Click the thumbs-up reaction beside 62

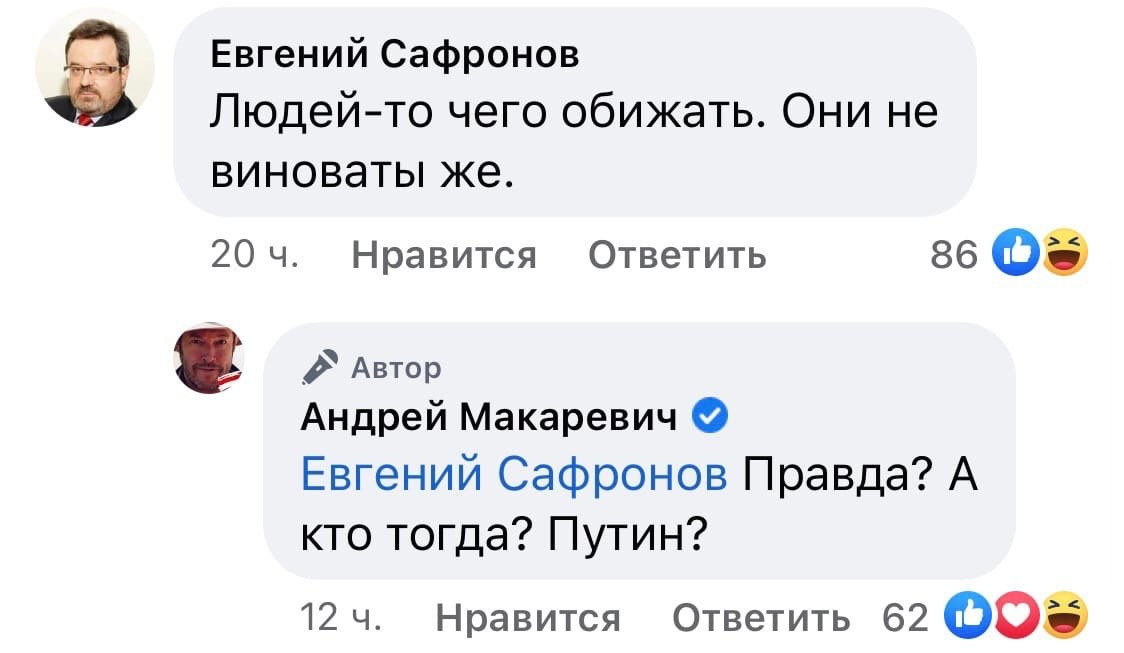968,616
